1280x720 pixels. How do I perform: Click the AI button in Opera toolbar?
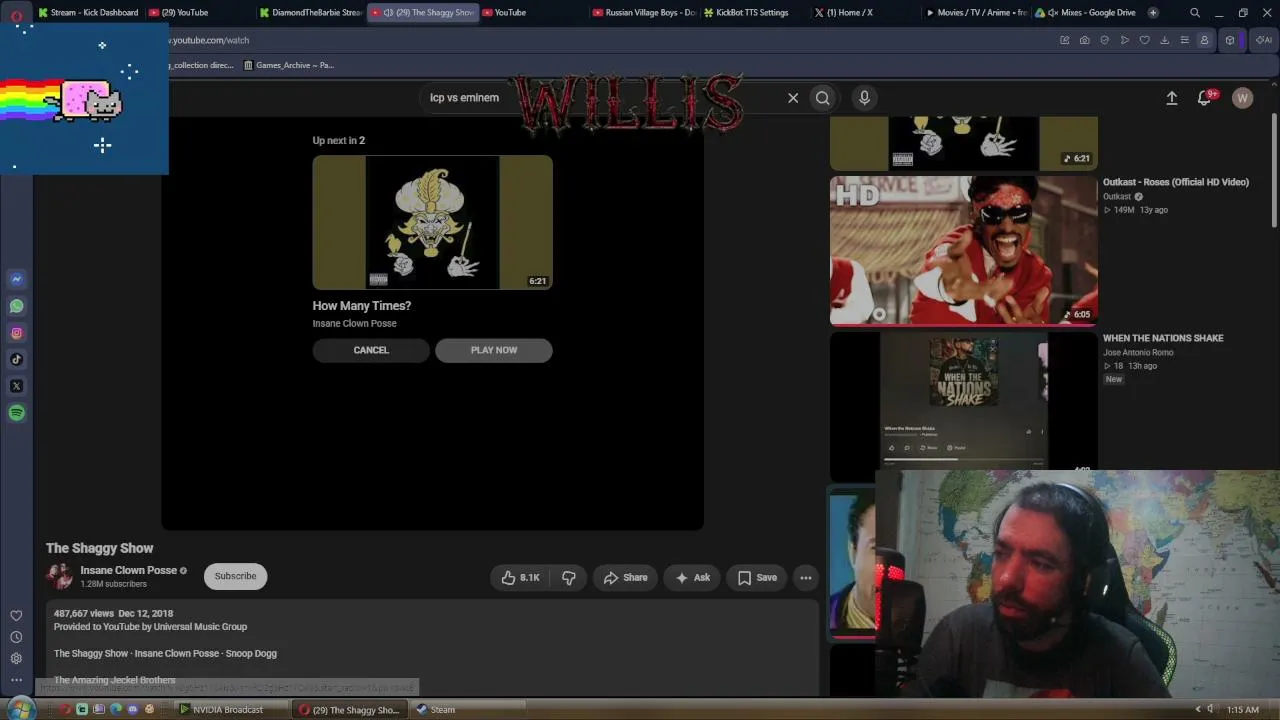tap(1263, 40)
